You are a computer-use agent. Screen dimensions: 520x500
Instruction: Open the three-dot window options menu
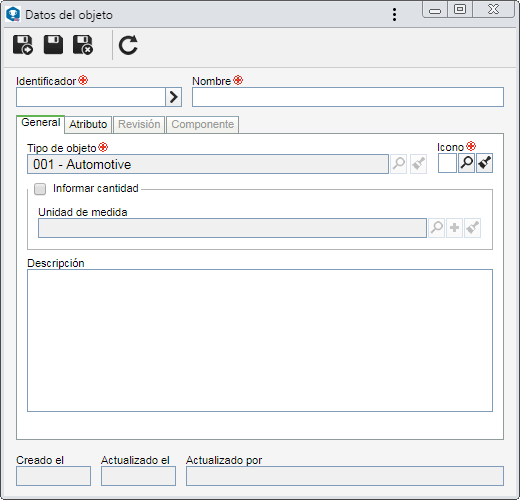[394, 15]
